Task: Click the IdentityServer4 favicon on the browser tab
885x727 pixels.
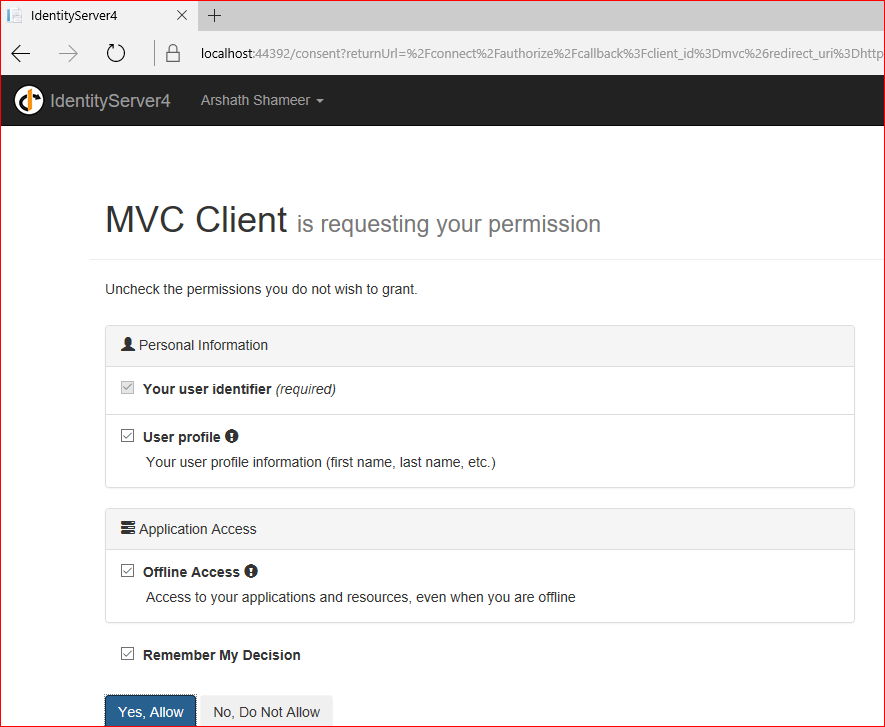Action: tap(15, 15)
